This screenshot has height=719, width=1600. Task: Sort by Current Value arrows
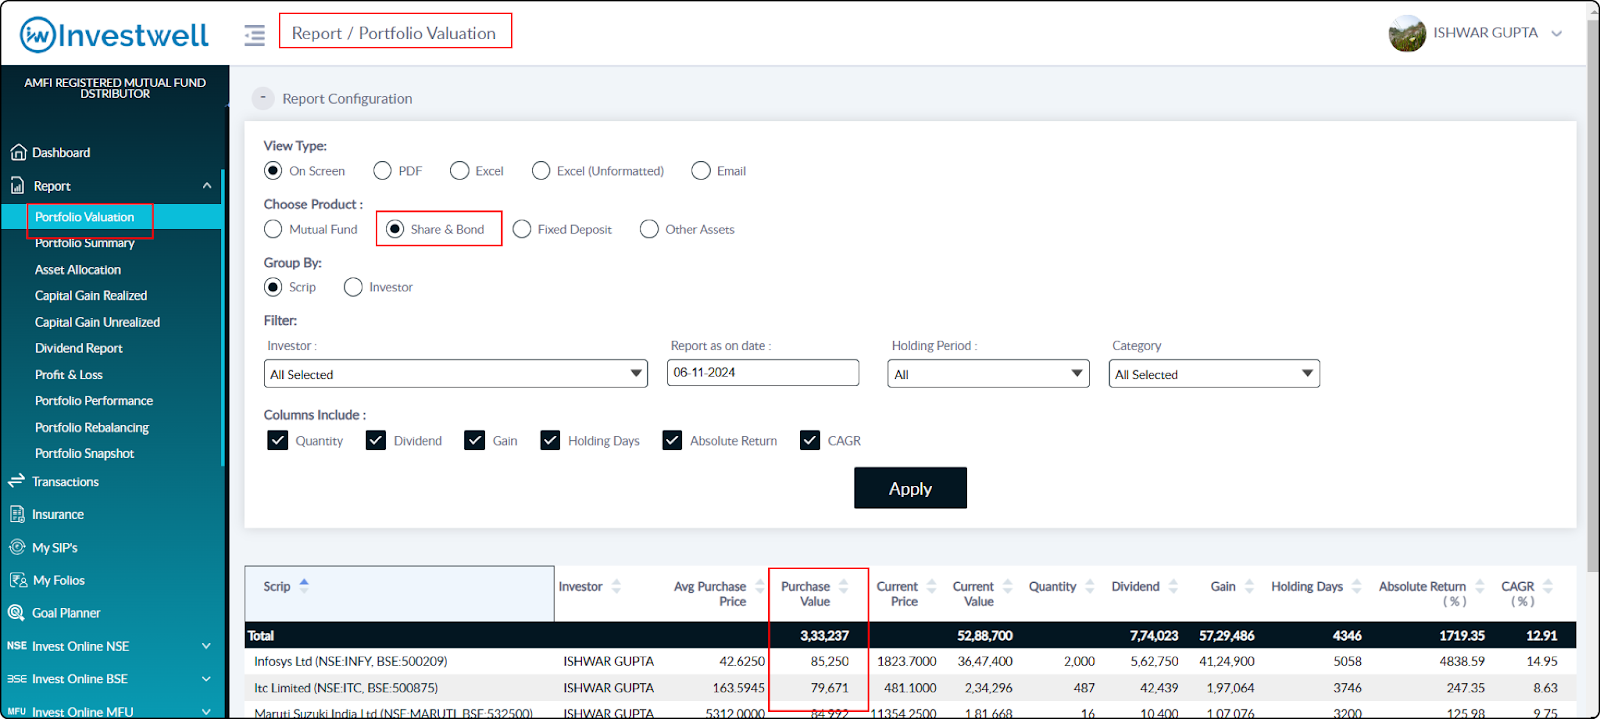coord(1008,586)
